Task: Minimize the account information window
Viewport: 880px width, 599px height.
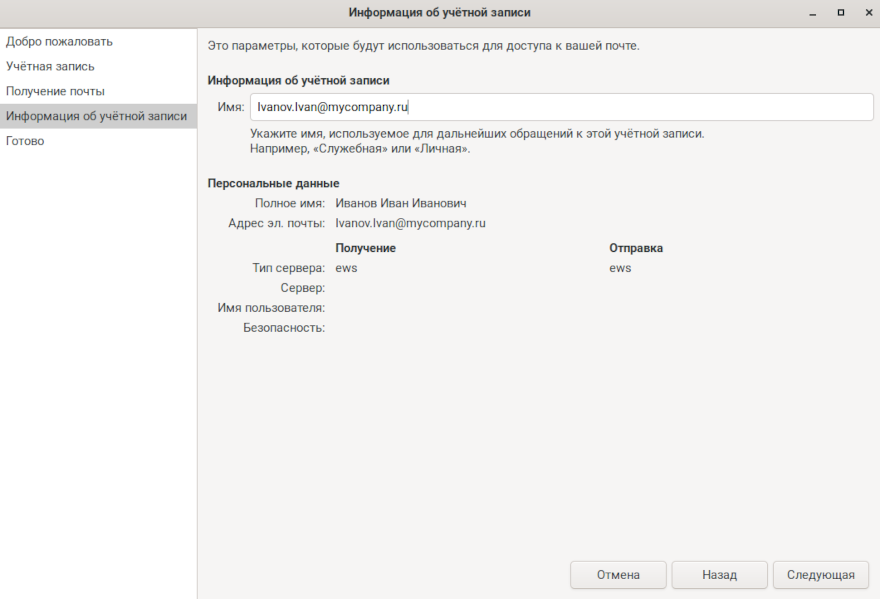Action: coord(812,12)
